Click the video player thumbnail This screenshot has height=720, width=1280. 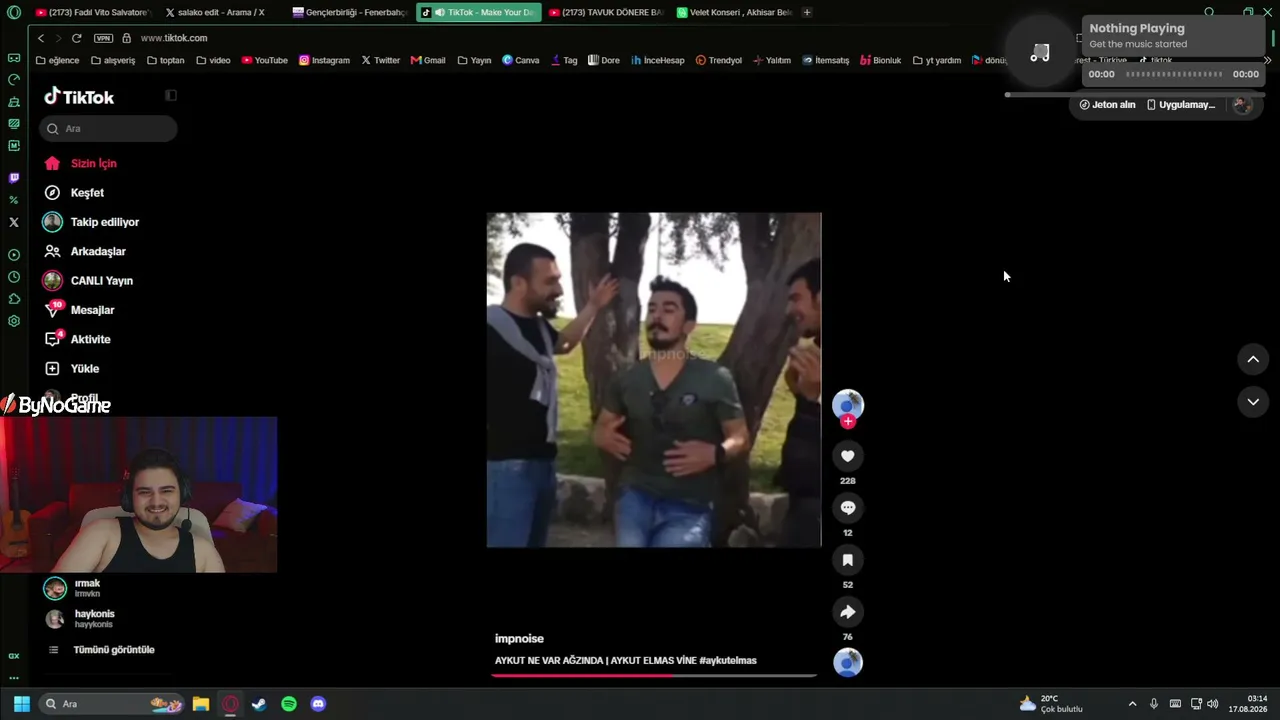point(654,380)
